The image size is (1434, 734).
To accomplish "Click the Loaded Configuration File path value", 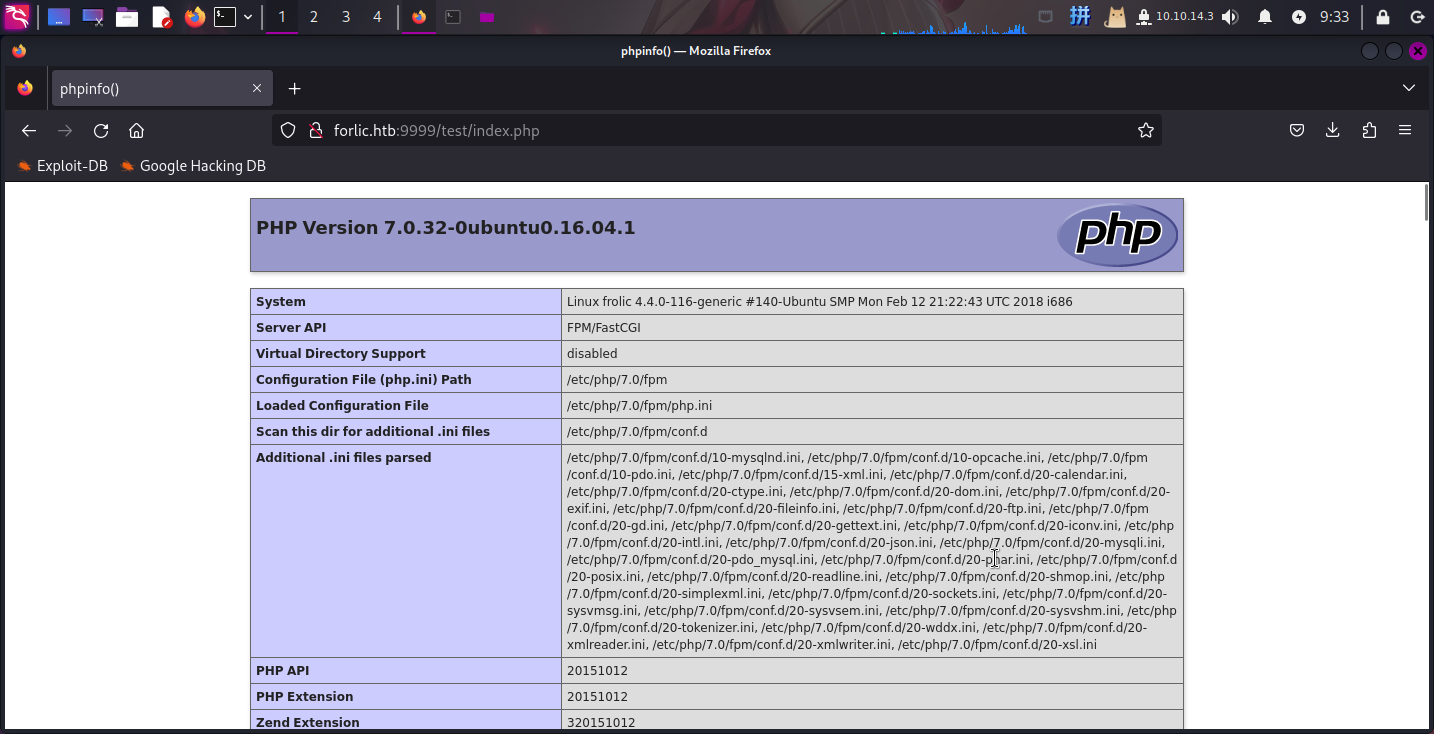I will [639, 406].
